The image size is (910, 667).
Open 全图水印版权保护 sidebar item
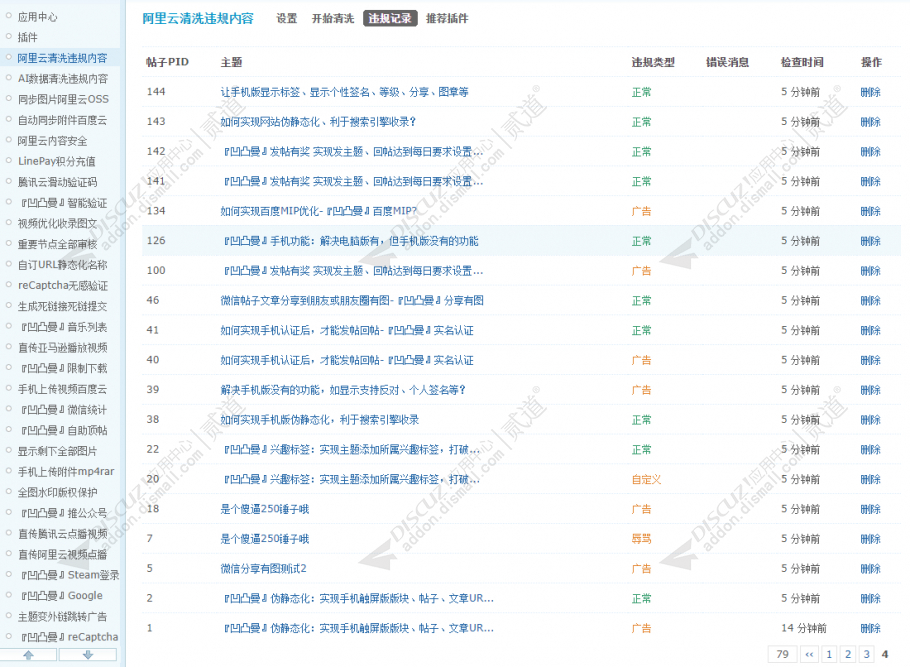(x=57, y=492)
